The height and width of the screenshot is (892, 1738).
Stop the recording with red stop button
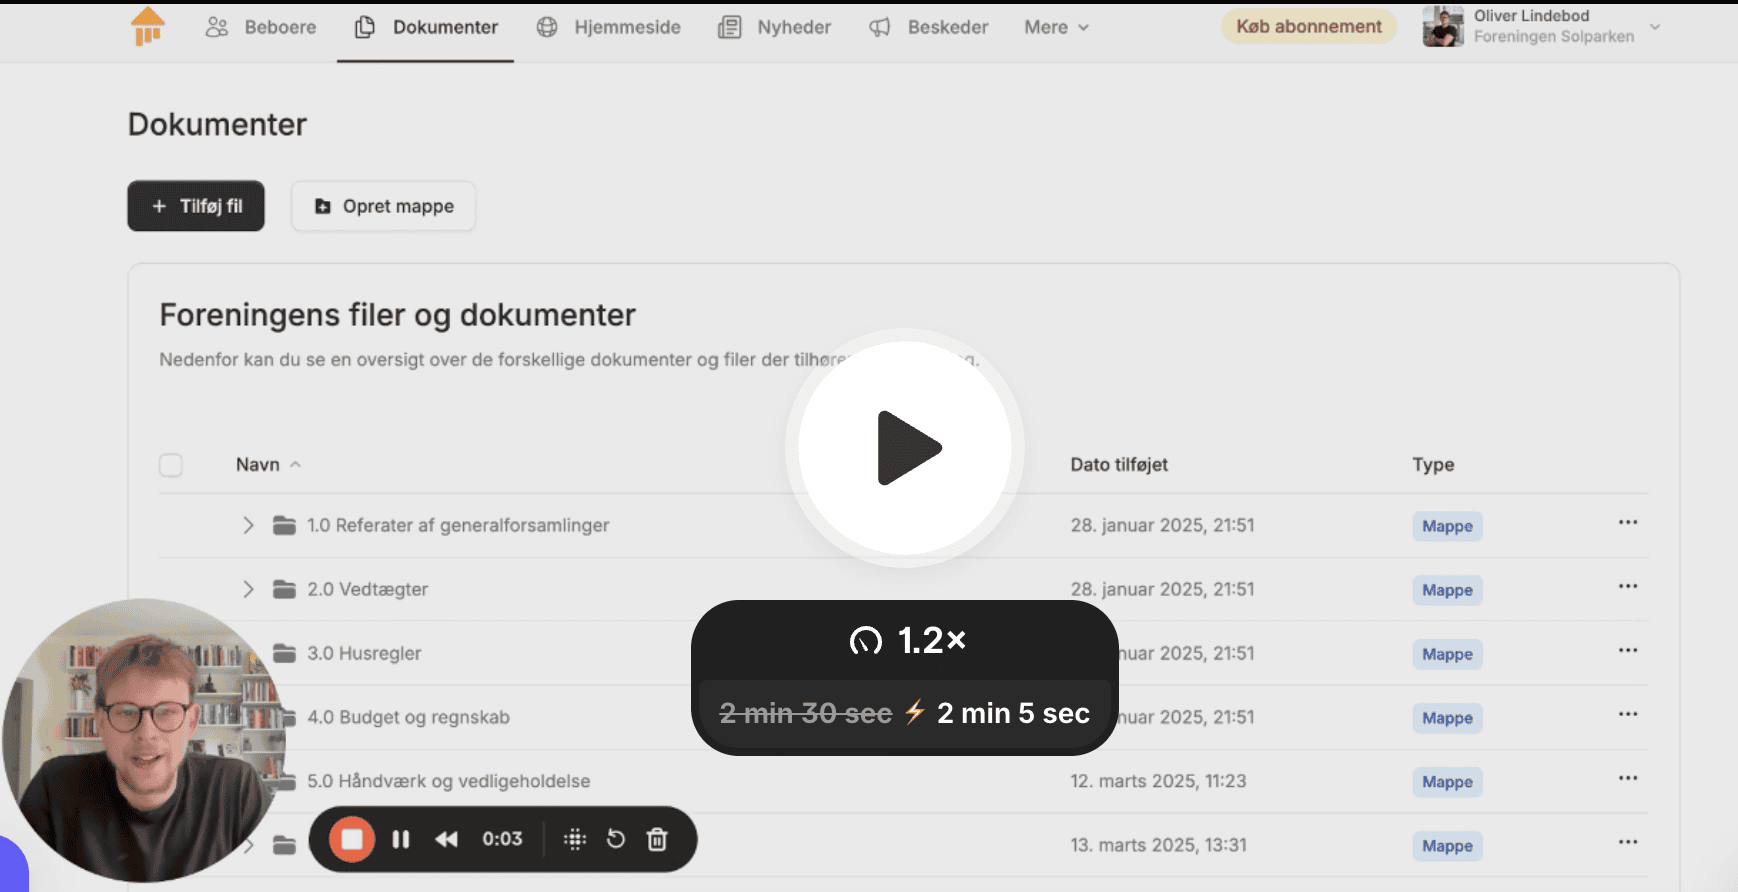[x=352, y=839]
